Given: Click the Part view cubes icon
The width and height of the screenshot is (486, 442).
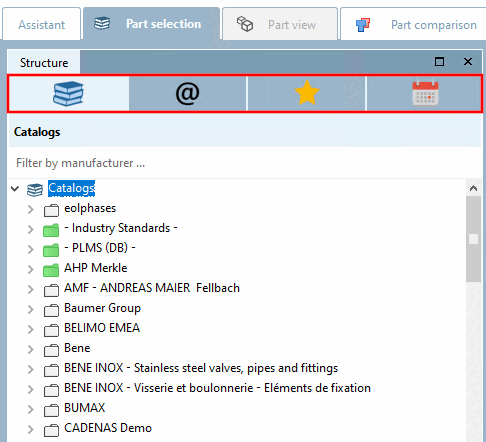Looking at the screenshot, I should point(245,24).
